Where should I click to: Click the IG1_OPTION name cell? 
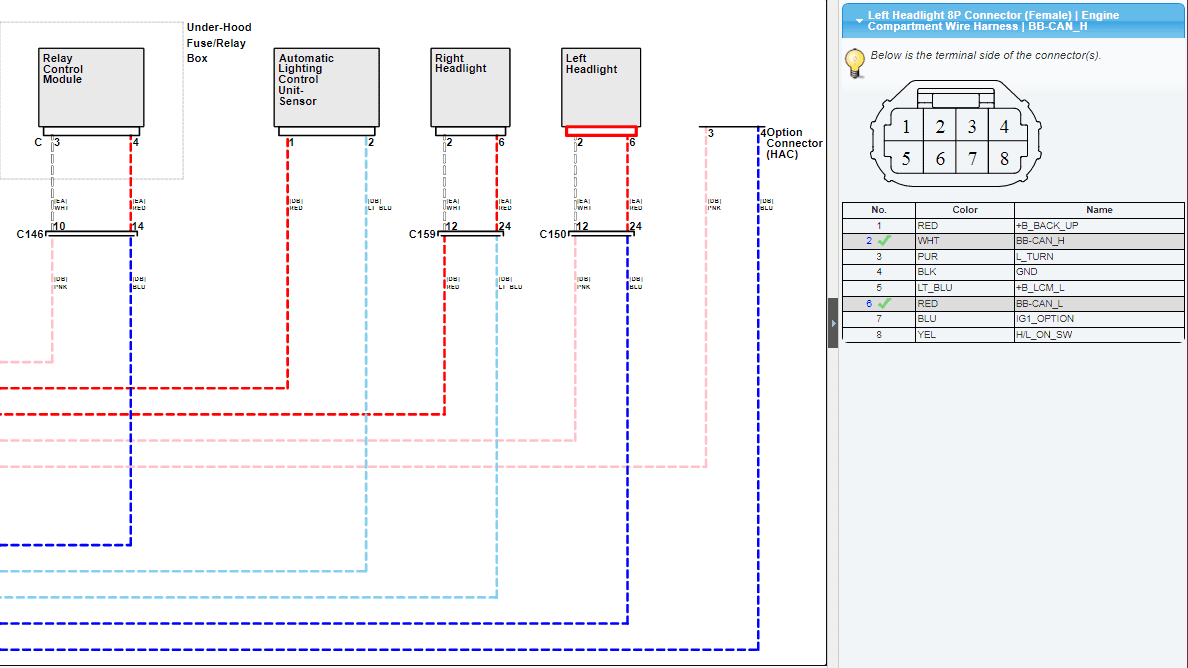1099,319
